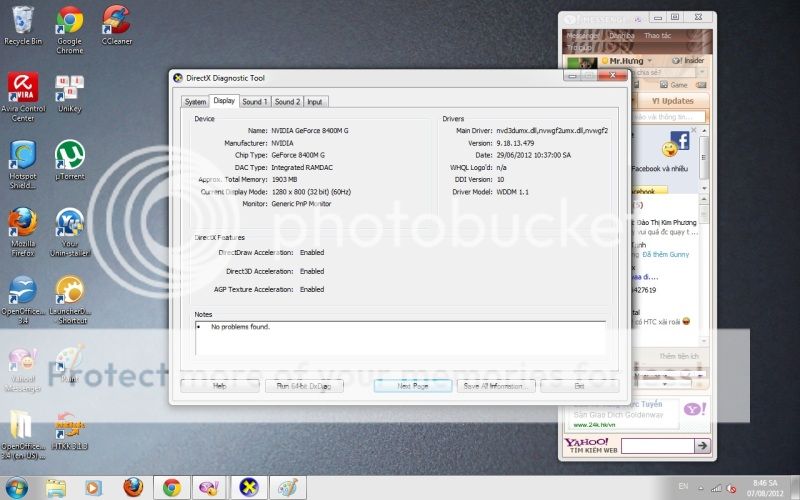Click the DirectX title bar icon
Screen dimensions: 800x500
point(178,78)
